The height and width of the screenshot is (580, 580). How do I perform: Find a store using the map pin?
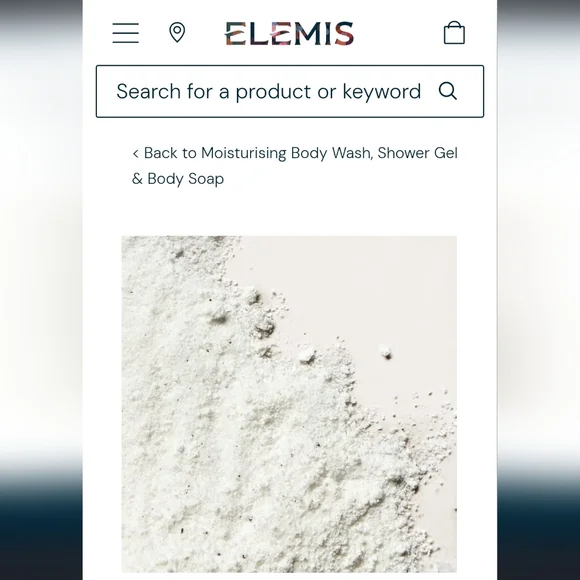[x=177, y=33]
